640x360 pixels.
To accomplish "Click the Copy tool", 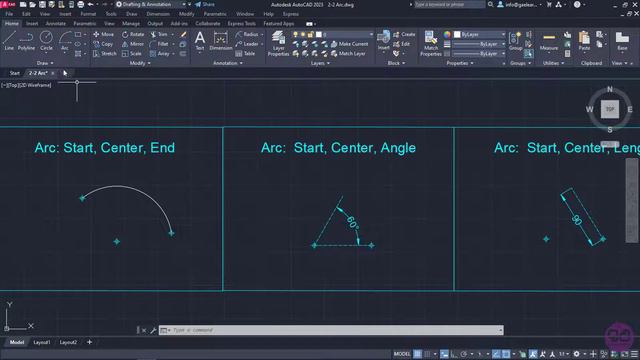I will click(103, 44).
